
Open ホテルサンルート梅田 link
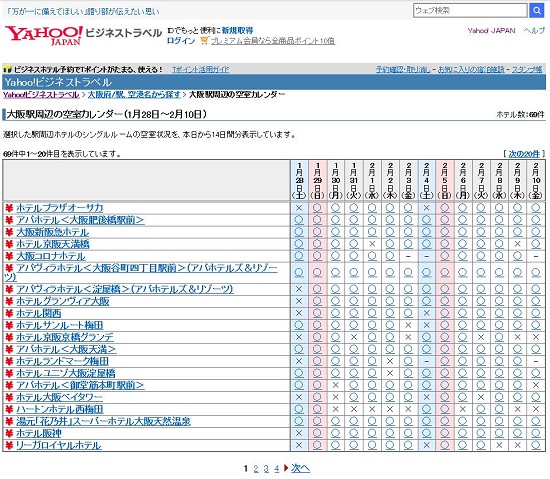click(60, 325)
